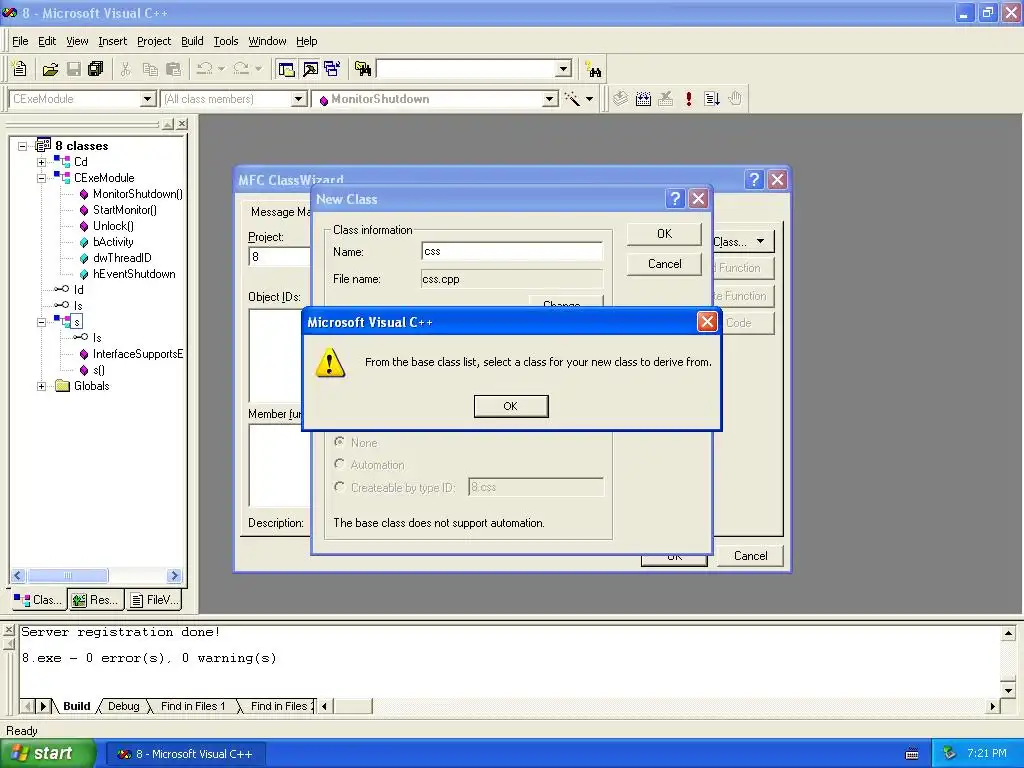Click the class Name input field
1024x768 pixels.
tap(512, 251)
